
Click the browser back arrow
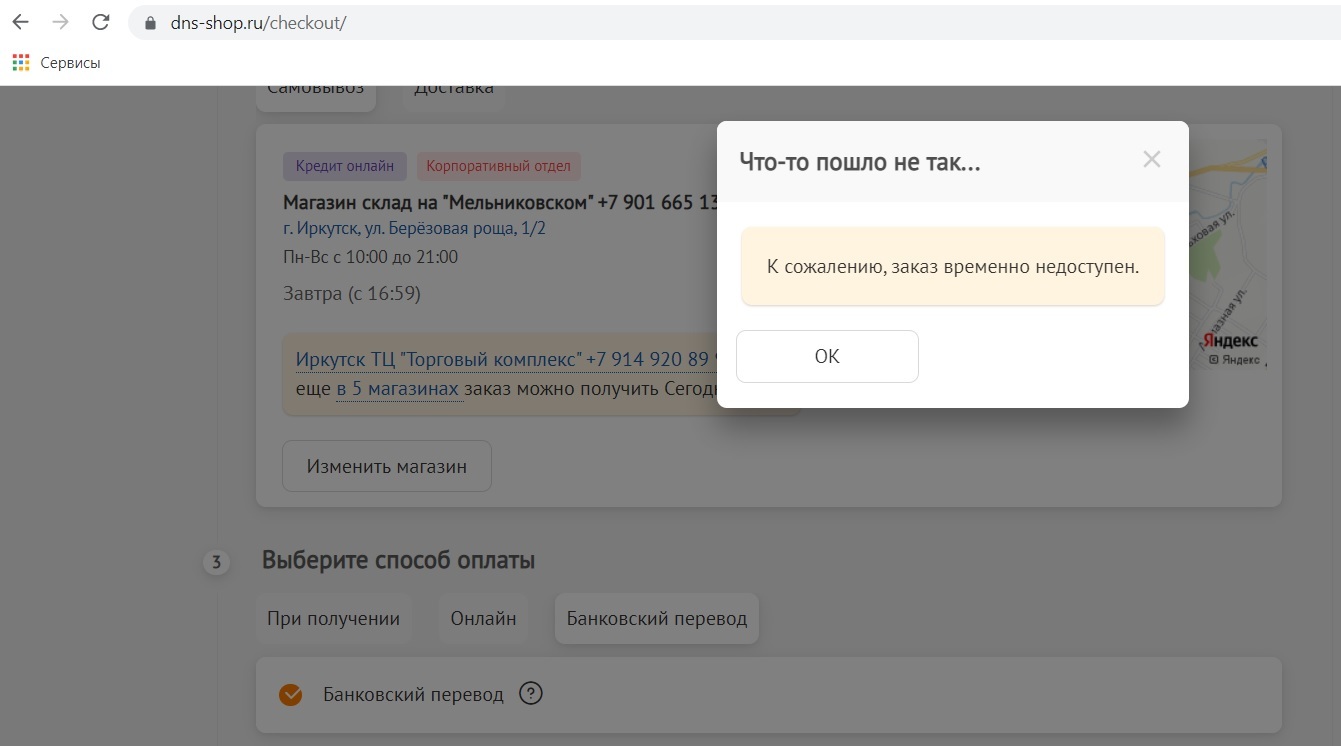(x=20, y=22)
